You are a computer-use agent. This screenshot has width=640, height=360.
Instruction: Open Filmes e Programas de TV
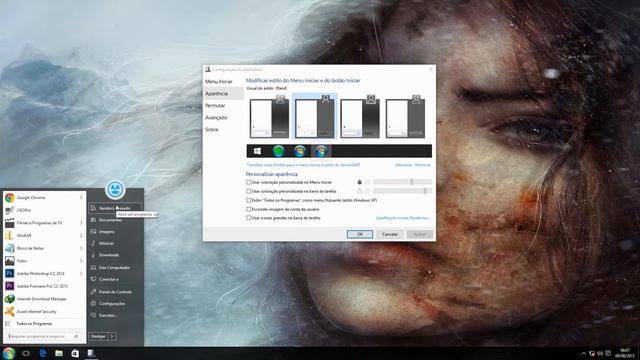pyautogui.click(x=43, y=223)
